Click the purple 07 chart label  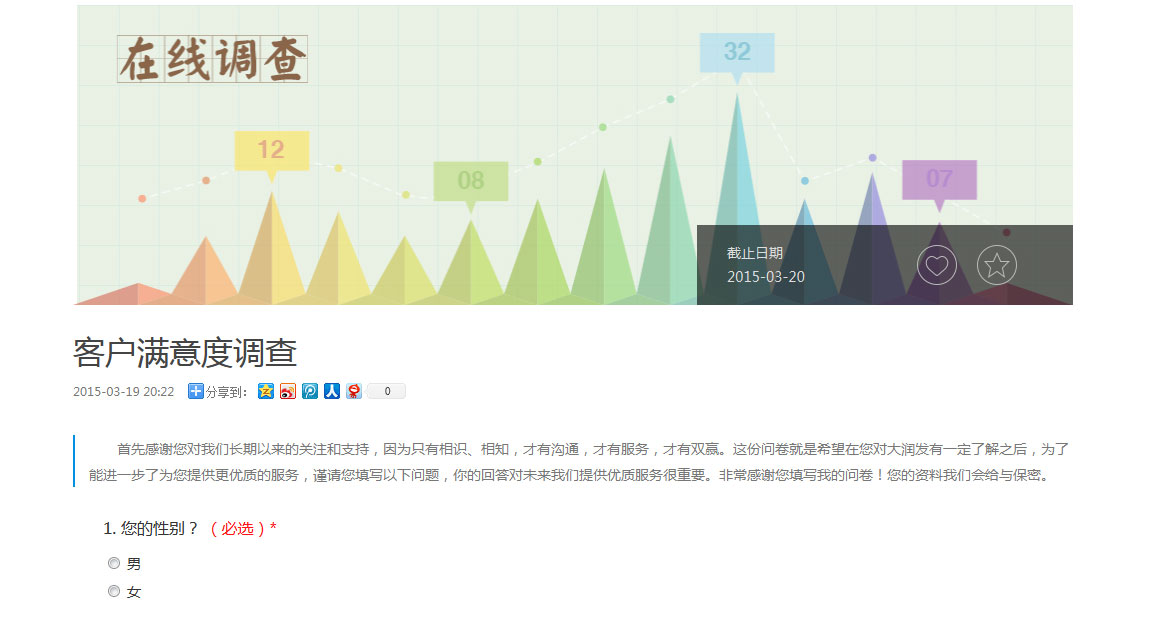pyautogui.click(x=939, y=178)
